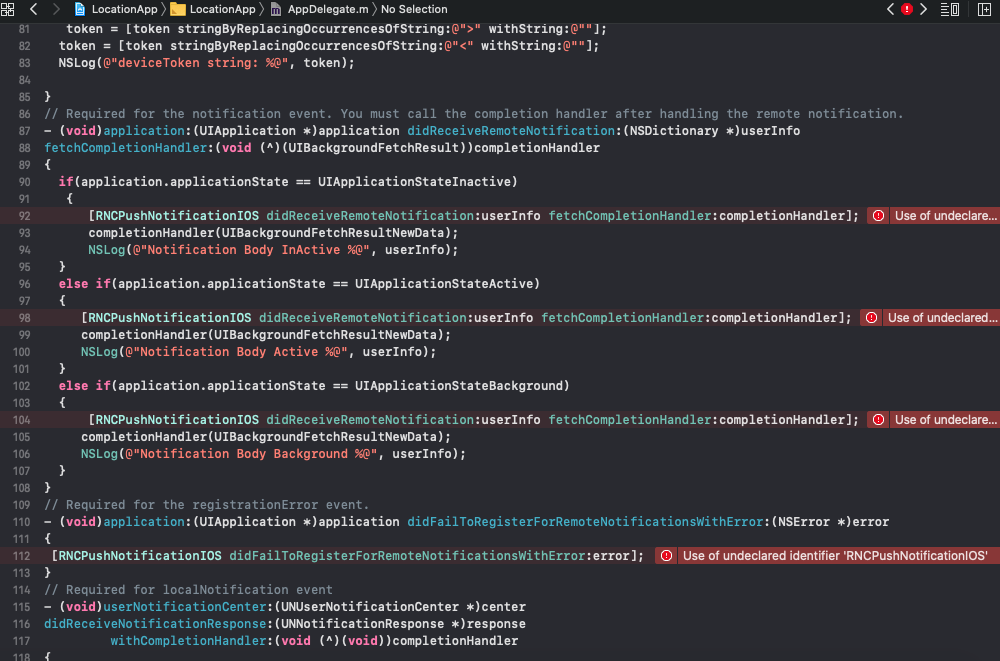Click error icon on line 104

pyautogui.click(x=878, y=420)
